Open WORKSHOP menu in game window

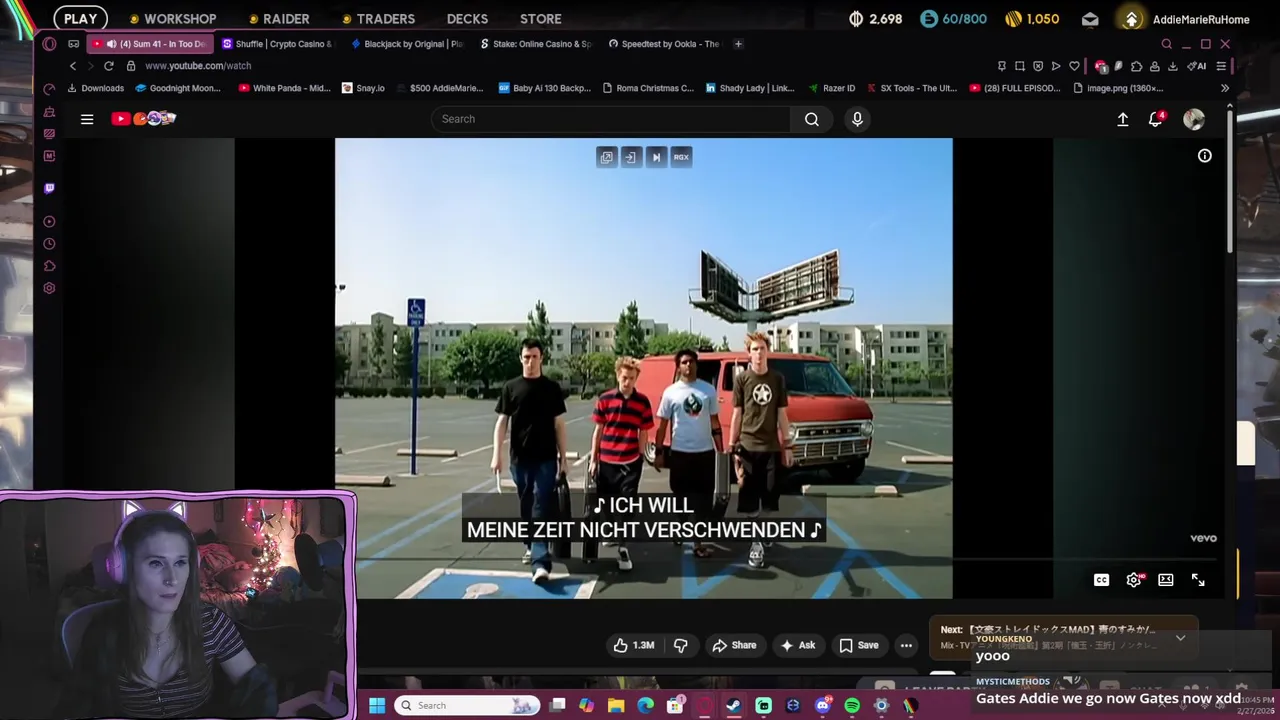coord(172,19)
